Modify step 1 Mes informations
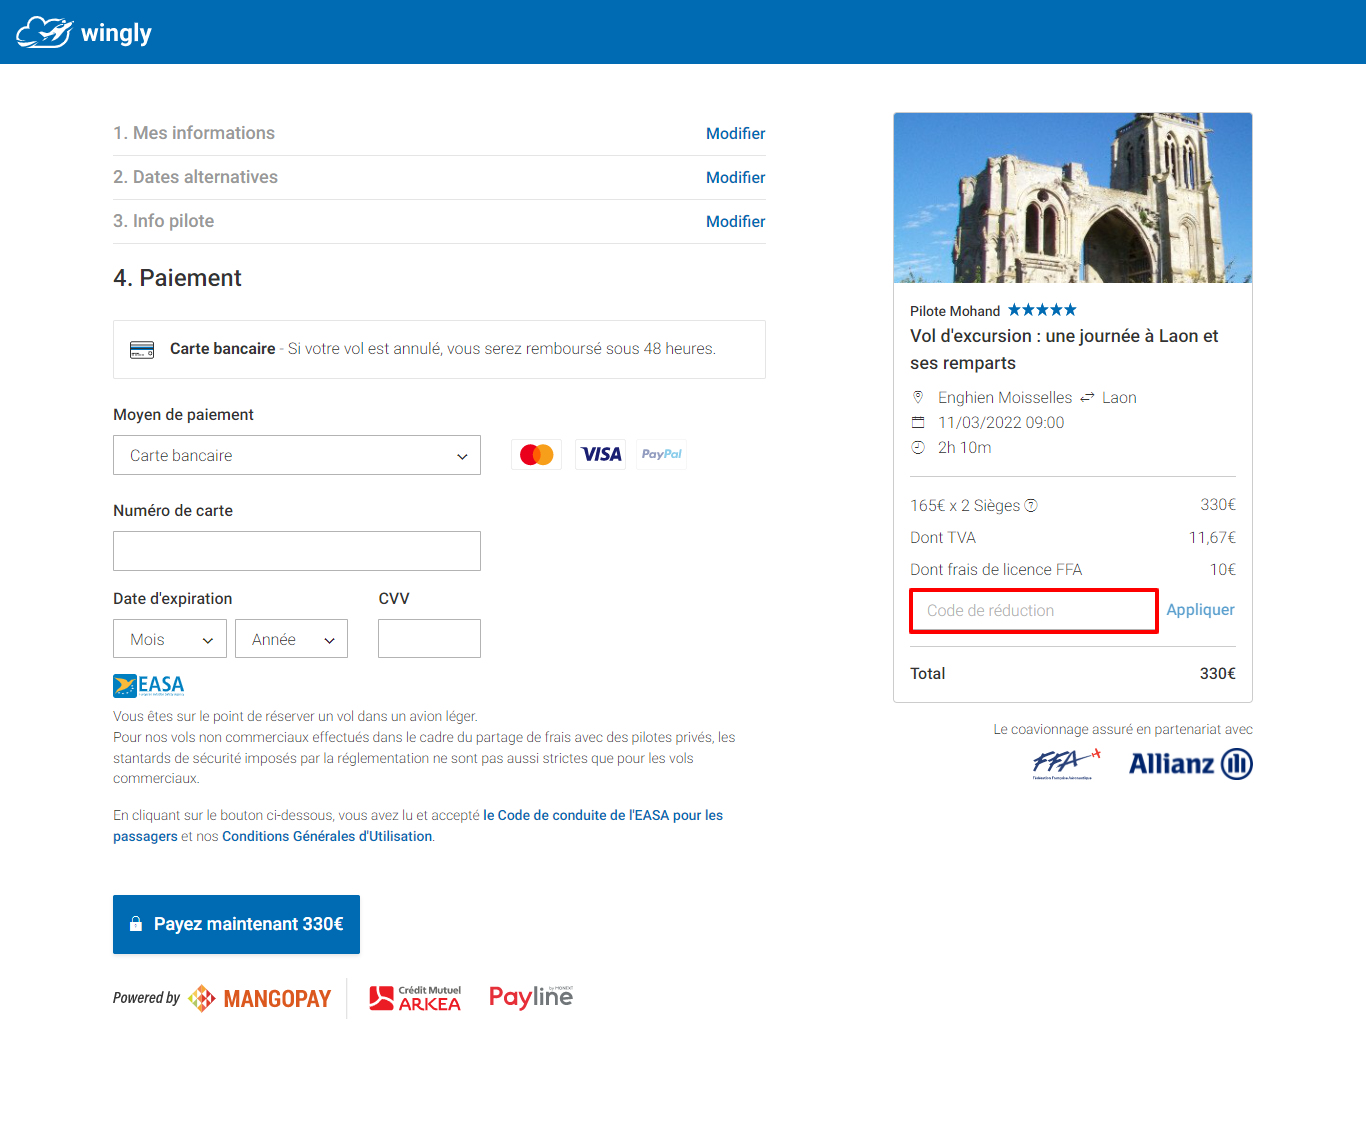Viewport: 1366px width, 1138px height. click(735, 134)
